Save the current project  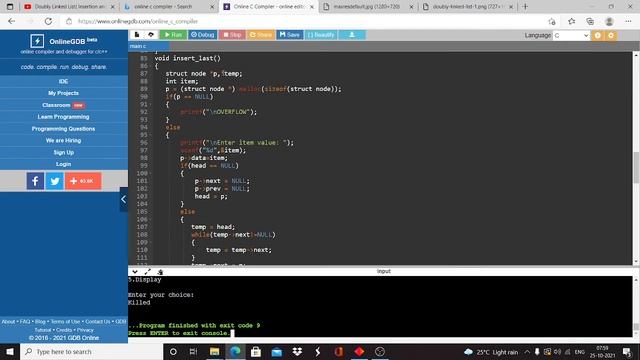(x=290, y=35)
